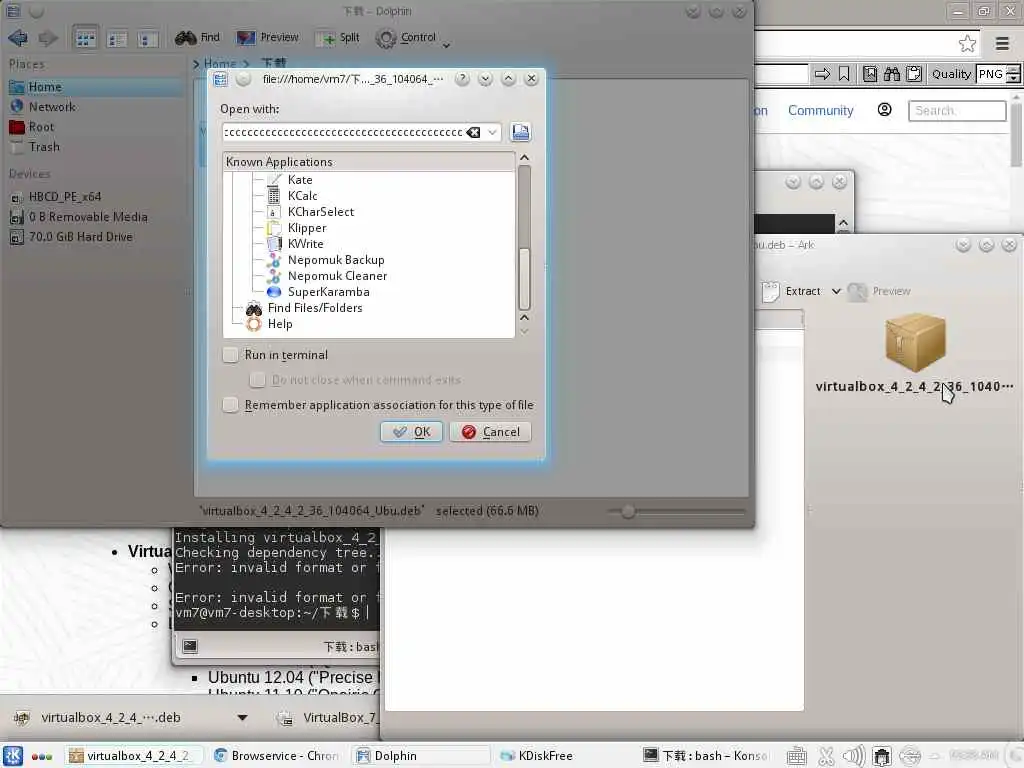Switch to Dolphin in the taskbar

pyautogui.click(x=421, y=756)
